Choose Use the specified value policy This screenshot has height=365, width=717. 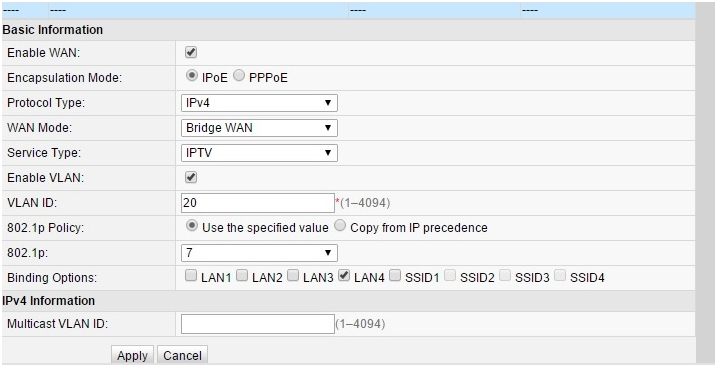(x=193, y=226)
